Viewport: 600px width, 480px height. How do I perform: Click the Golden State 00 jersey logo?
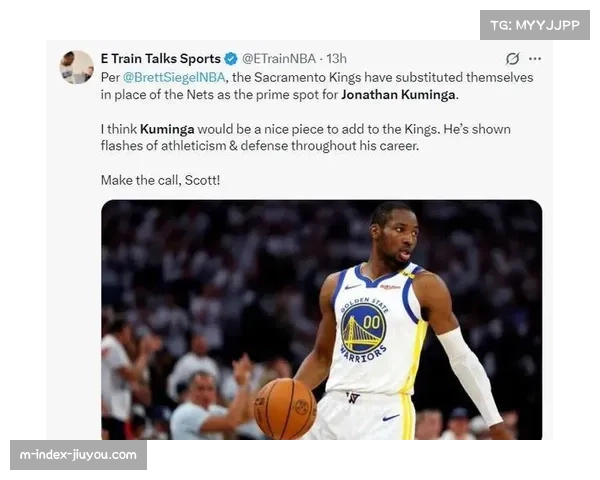(x=364, y=329)
